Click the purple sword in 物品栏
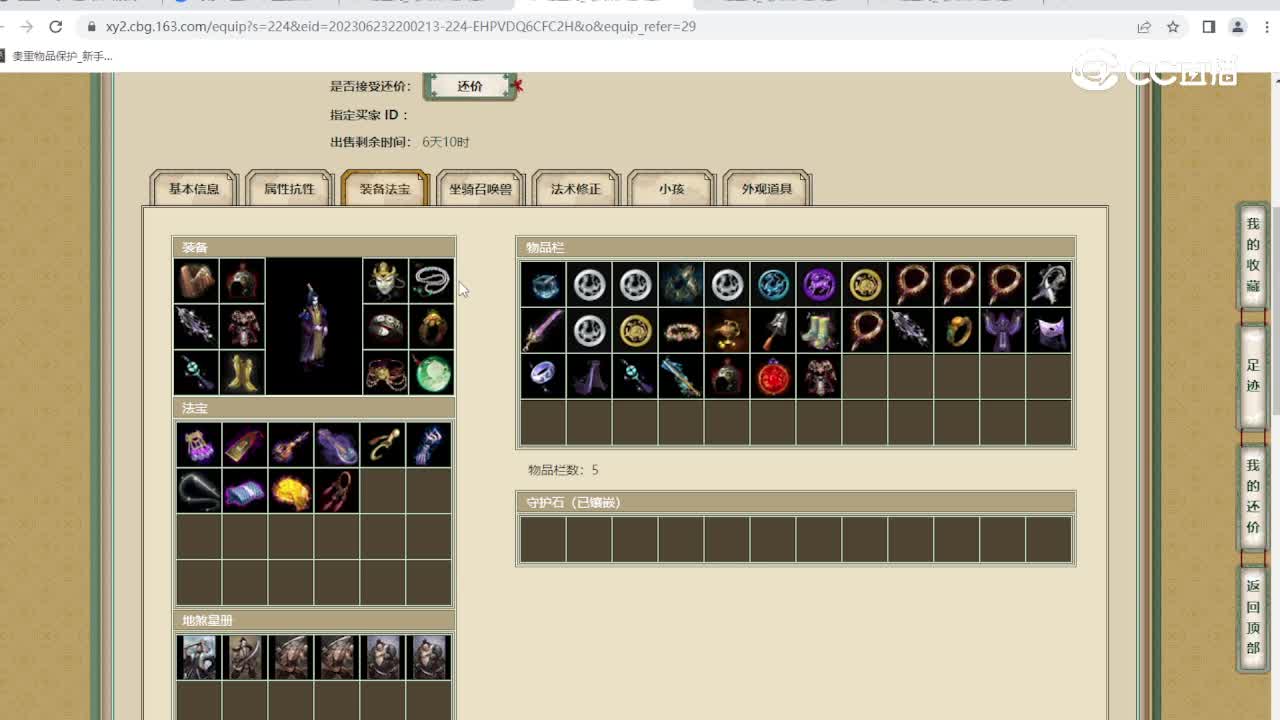The width and height of the screenshot is (1280, 720). pos(543,331)
